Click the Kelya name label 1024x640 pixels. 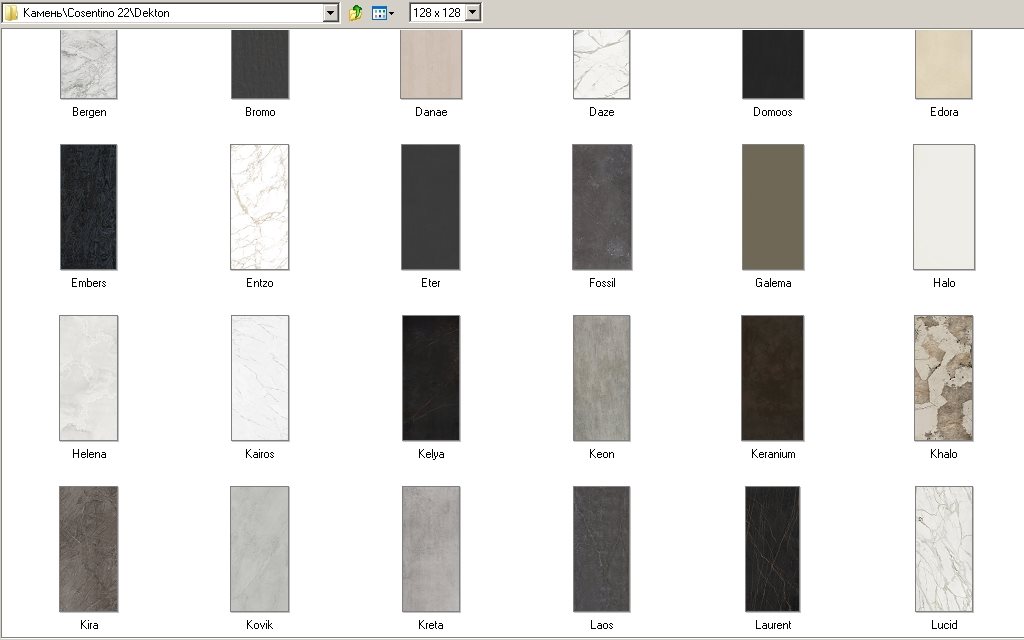tap(431, 454)
